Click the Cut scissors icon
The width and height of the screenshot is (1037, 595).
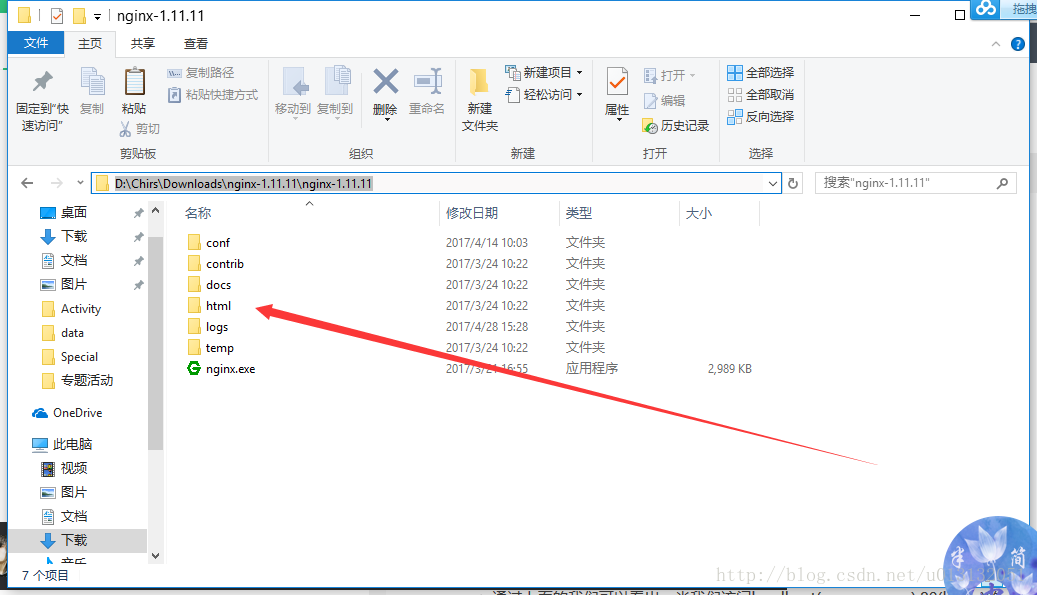pyautogui.click(x=125, y=129)
